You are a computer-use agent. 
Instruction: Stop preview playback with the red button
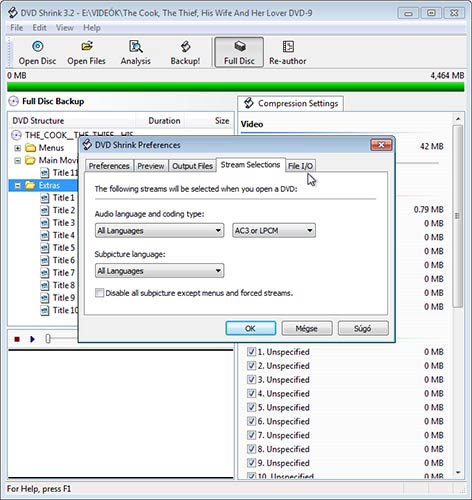coord(17,339)
